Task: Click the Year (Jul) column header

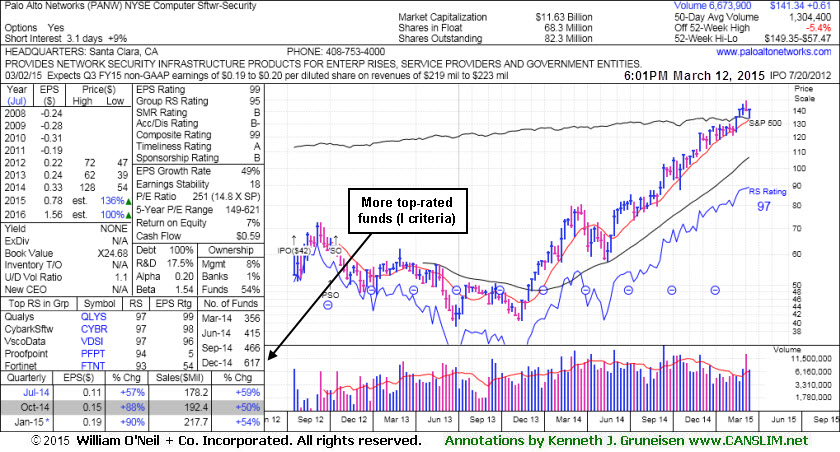Action: 17,95
